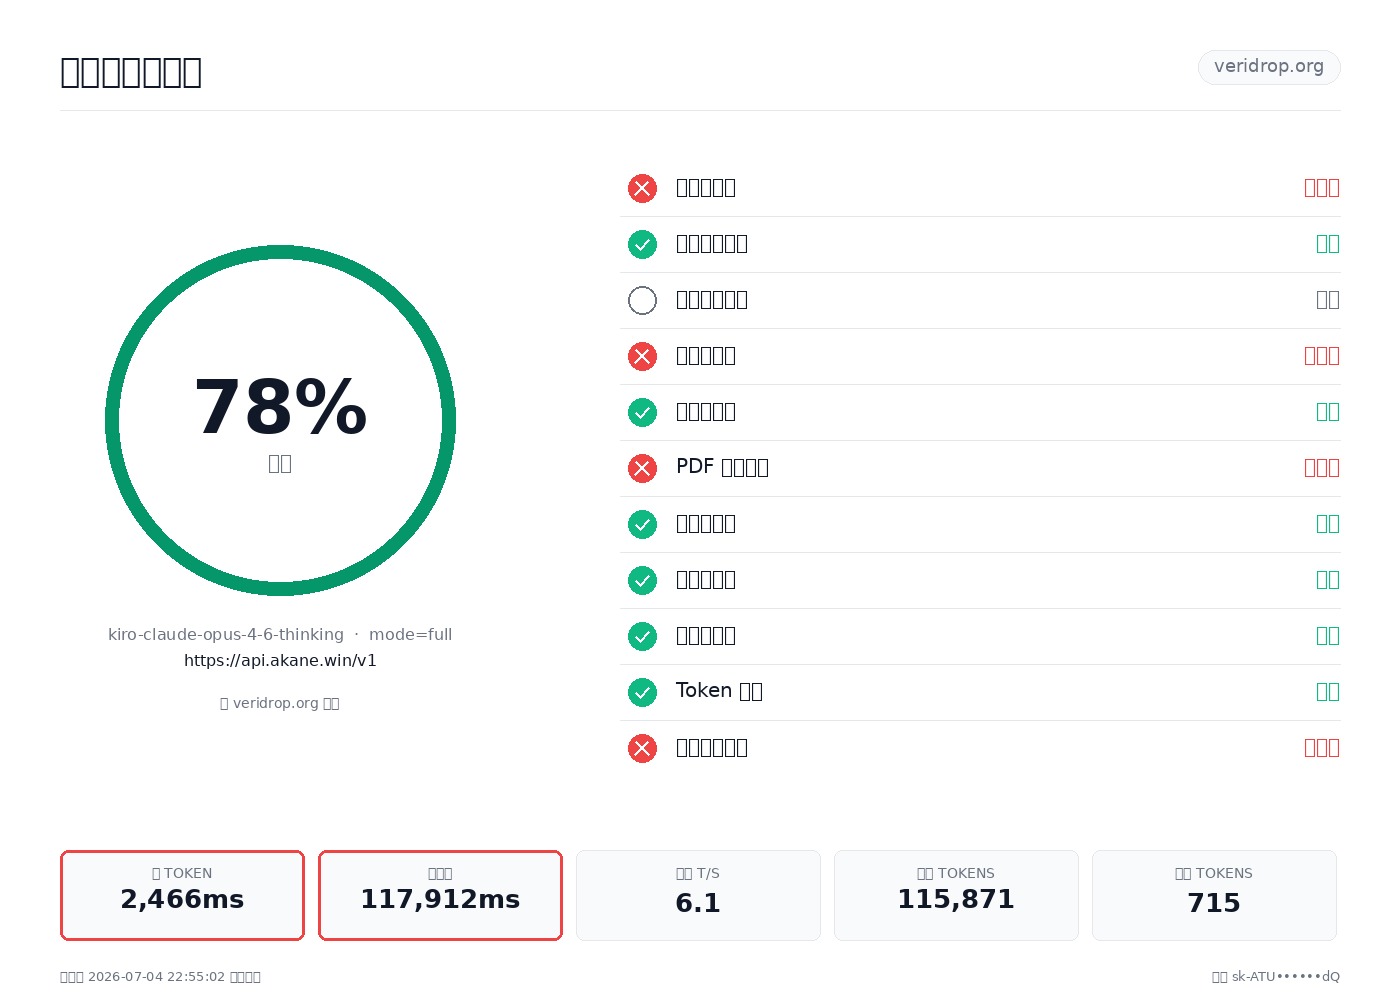Click the green check icon beside the Token row
This screenshot has height=1000, width=1400.
(x=642, y=692)
